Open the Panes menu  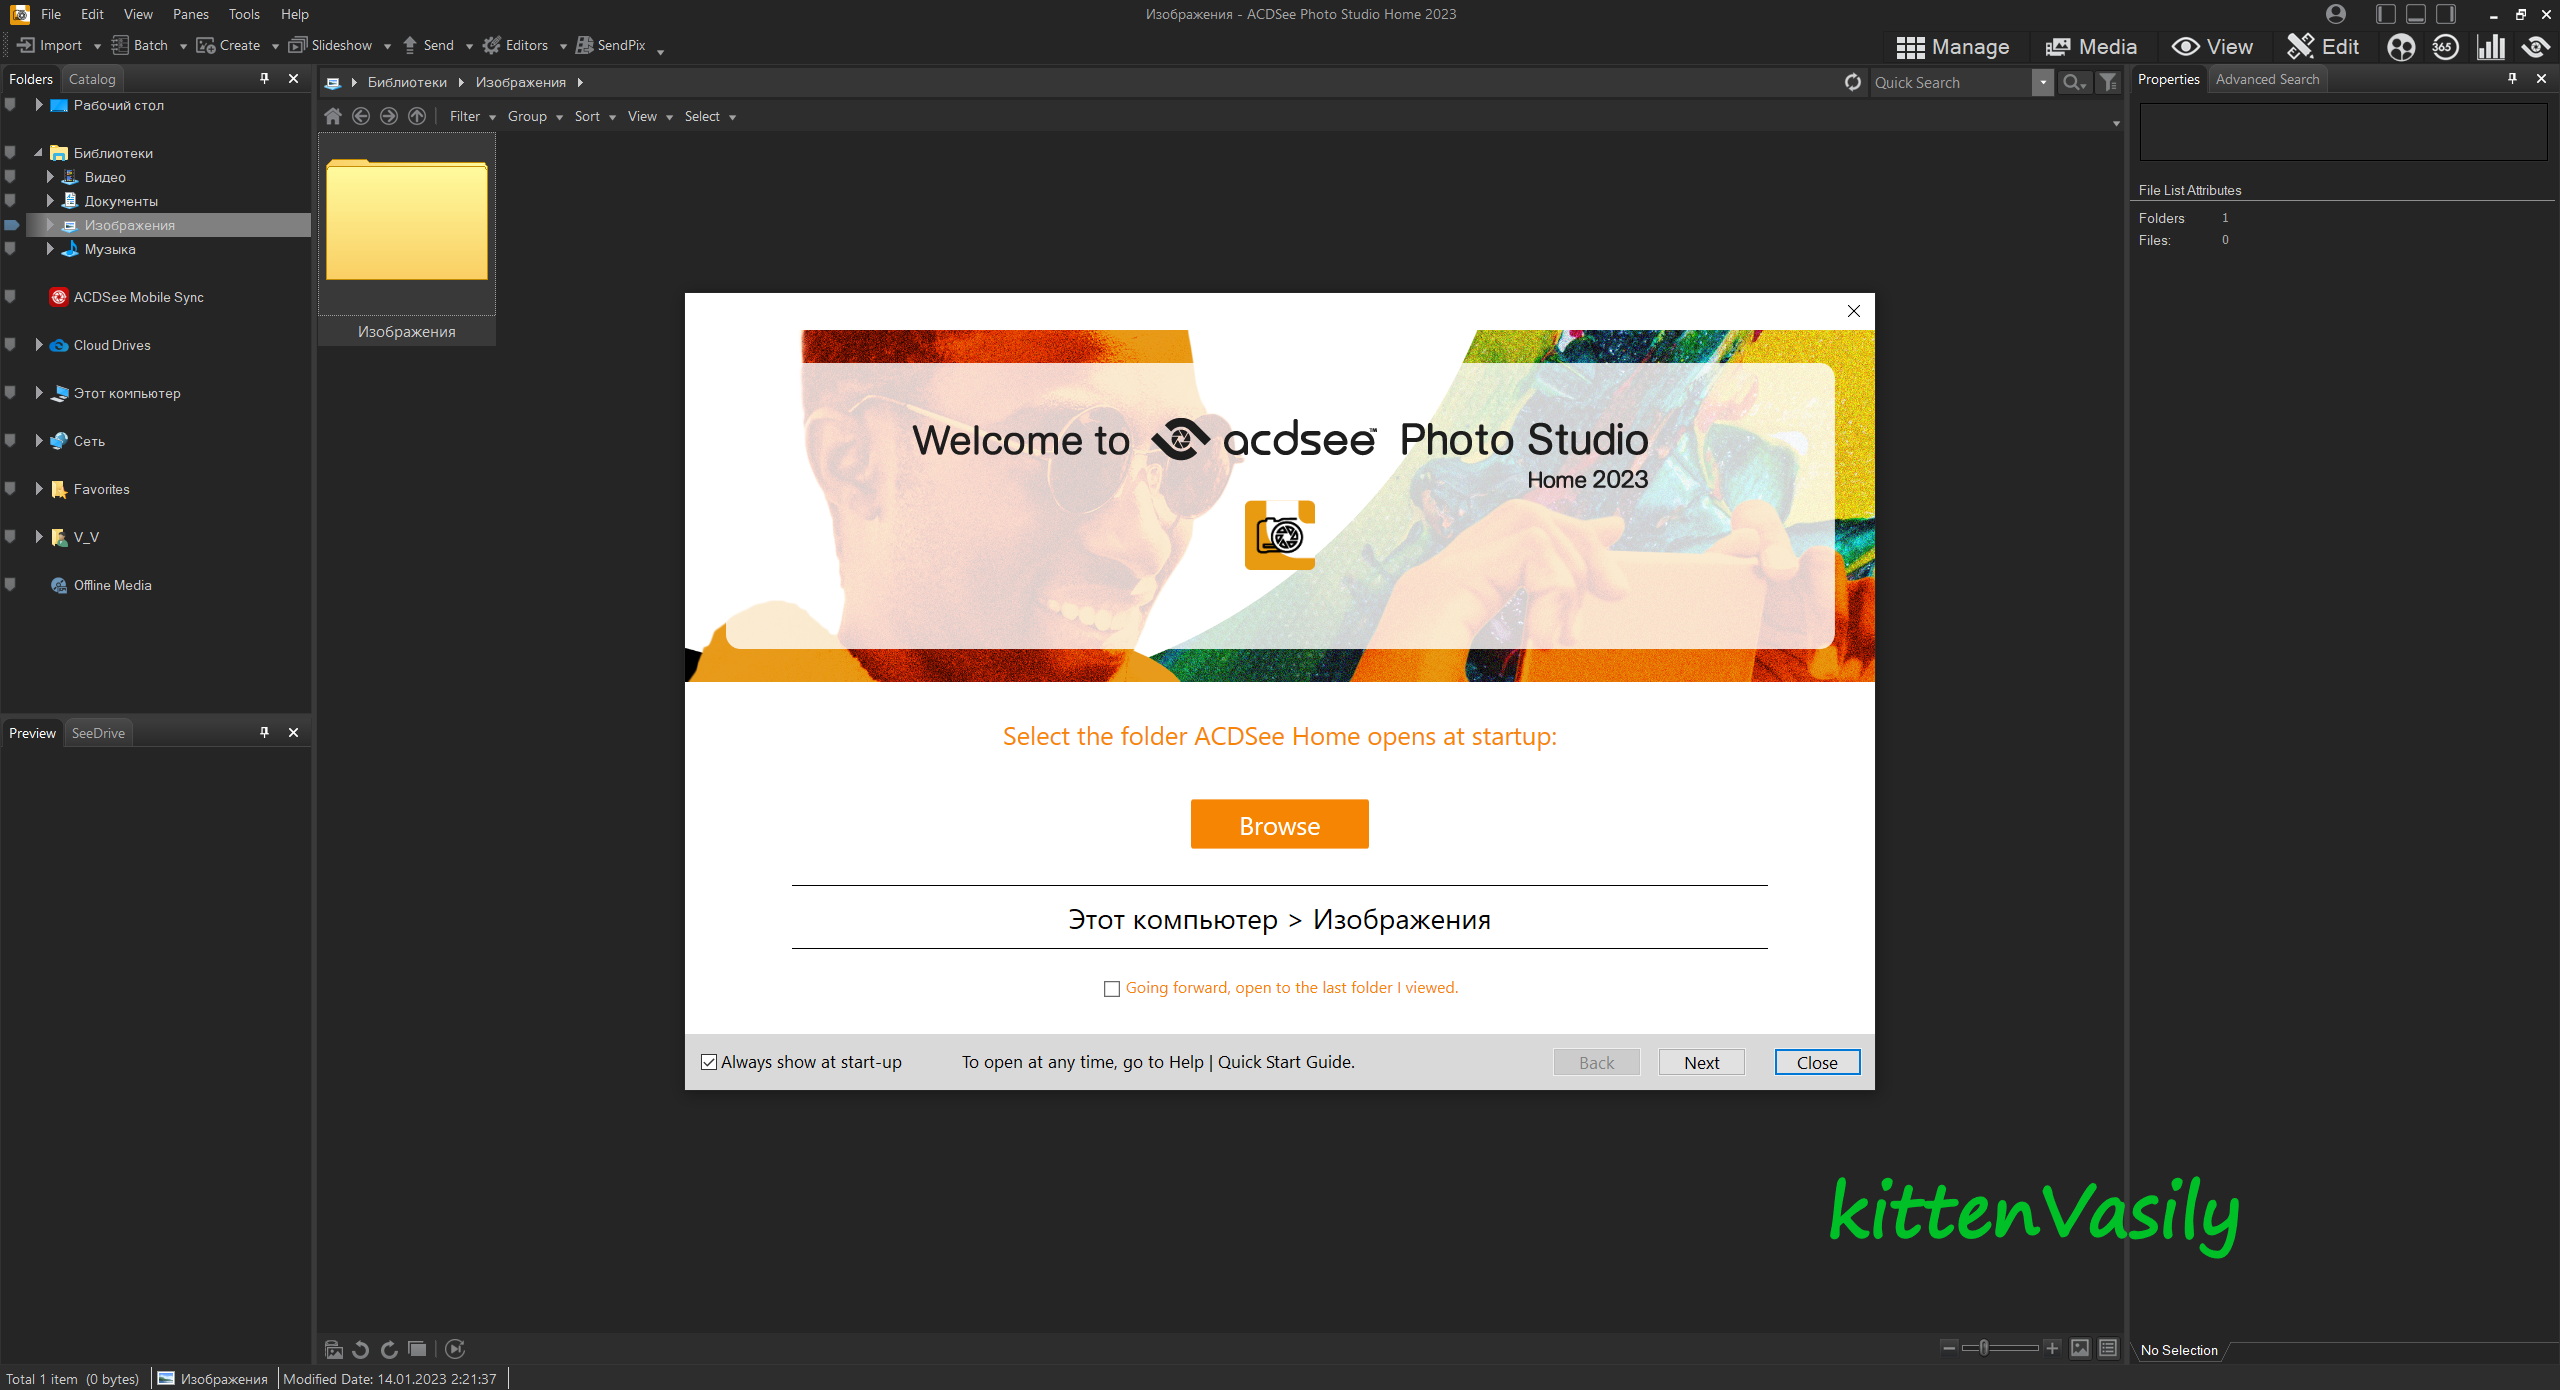(190, 14)
